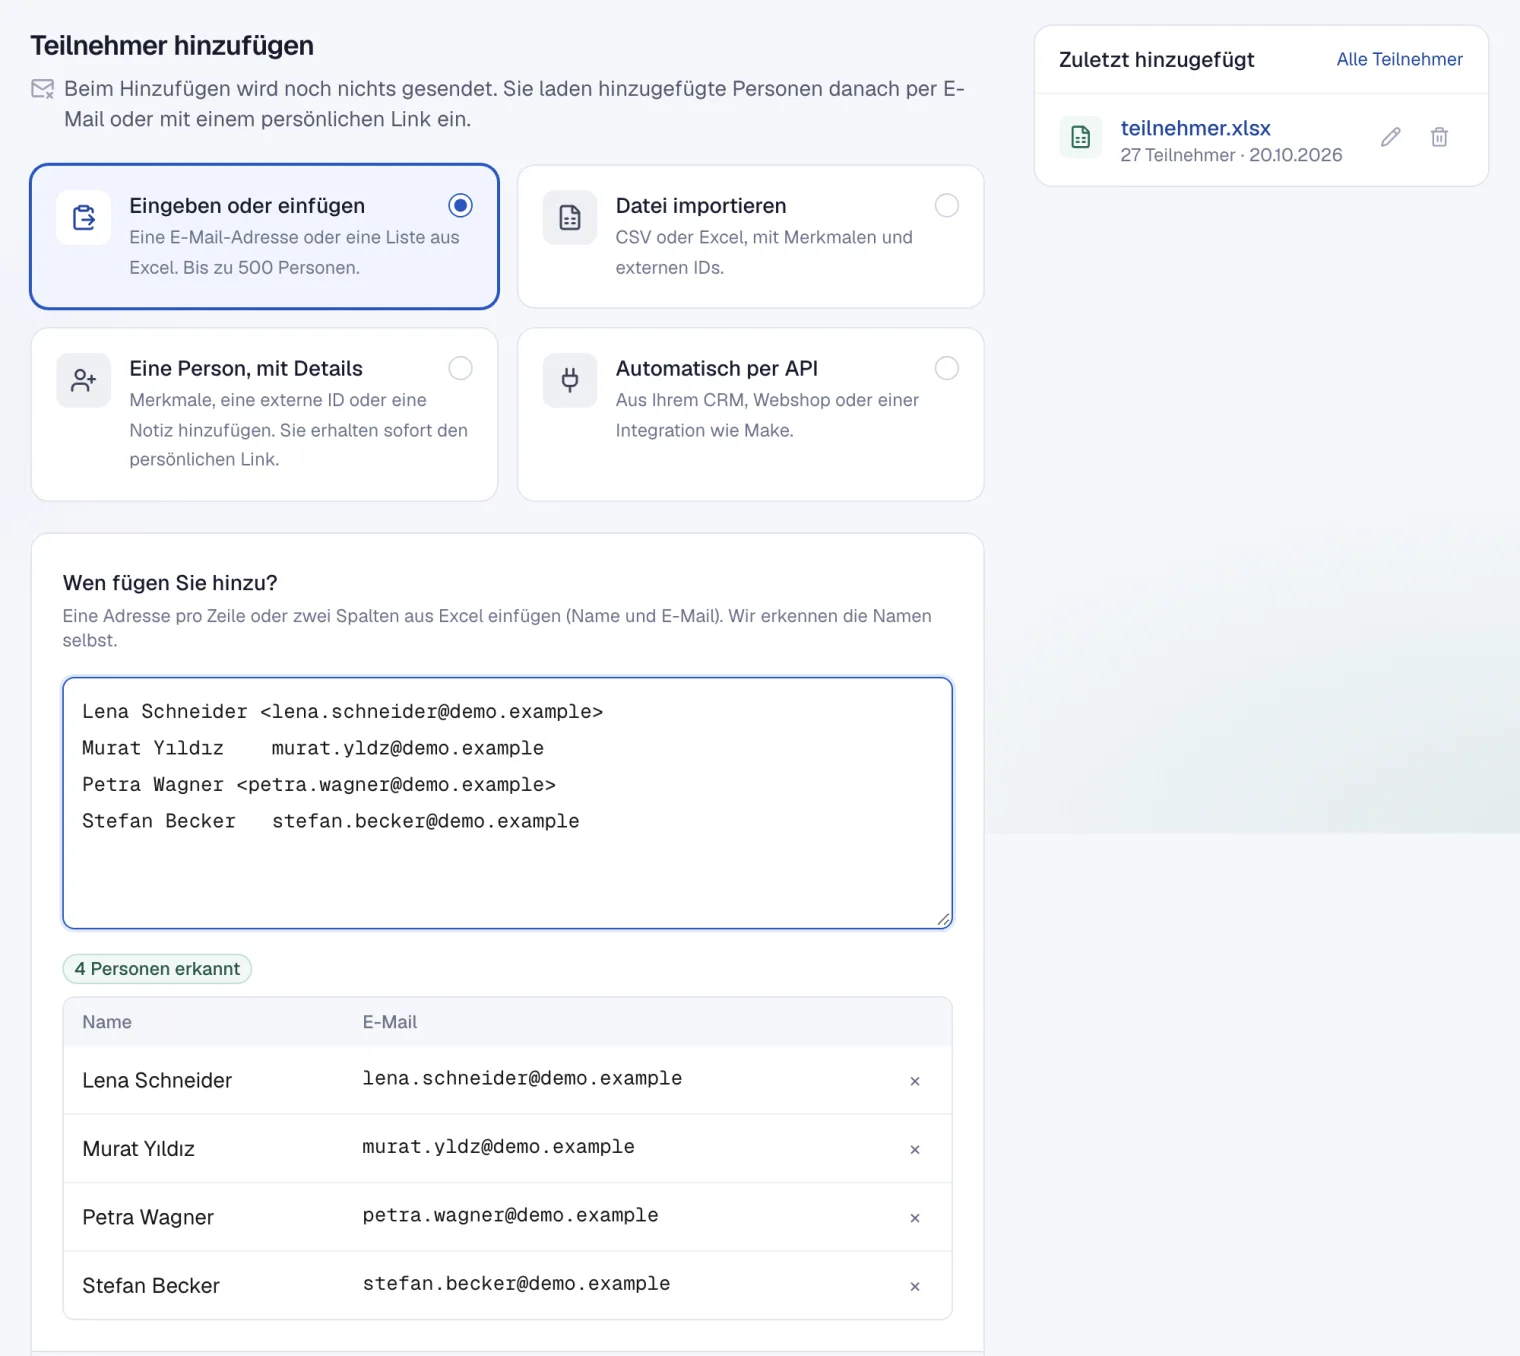Delete teilnehmer.xlsx using the trash icon
This screenshot has width=1520, height=1356.
click(x=1439, y=137)
